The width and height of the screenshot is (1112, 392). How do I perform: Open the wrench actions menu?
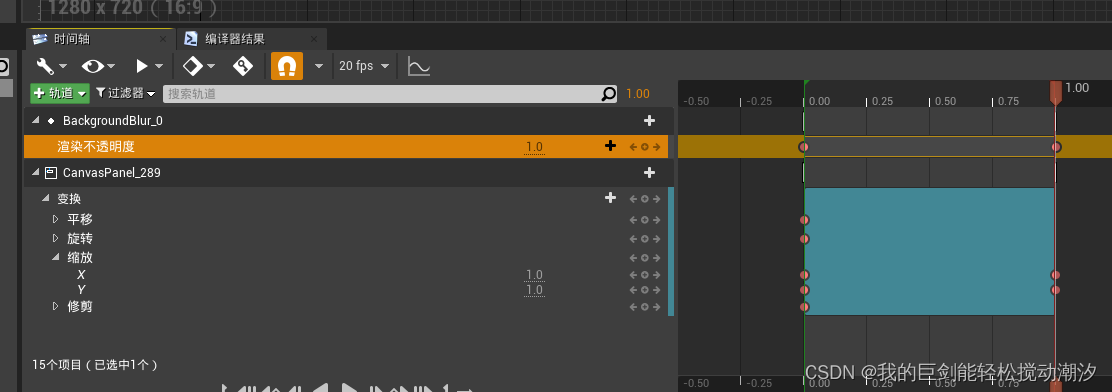coord(51,66)
